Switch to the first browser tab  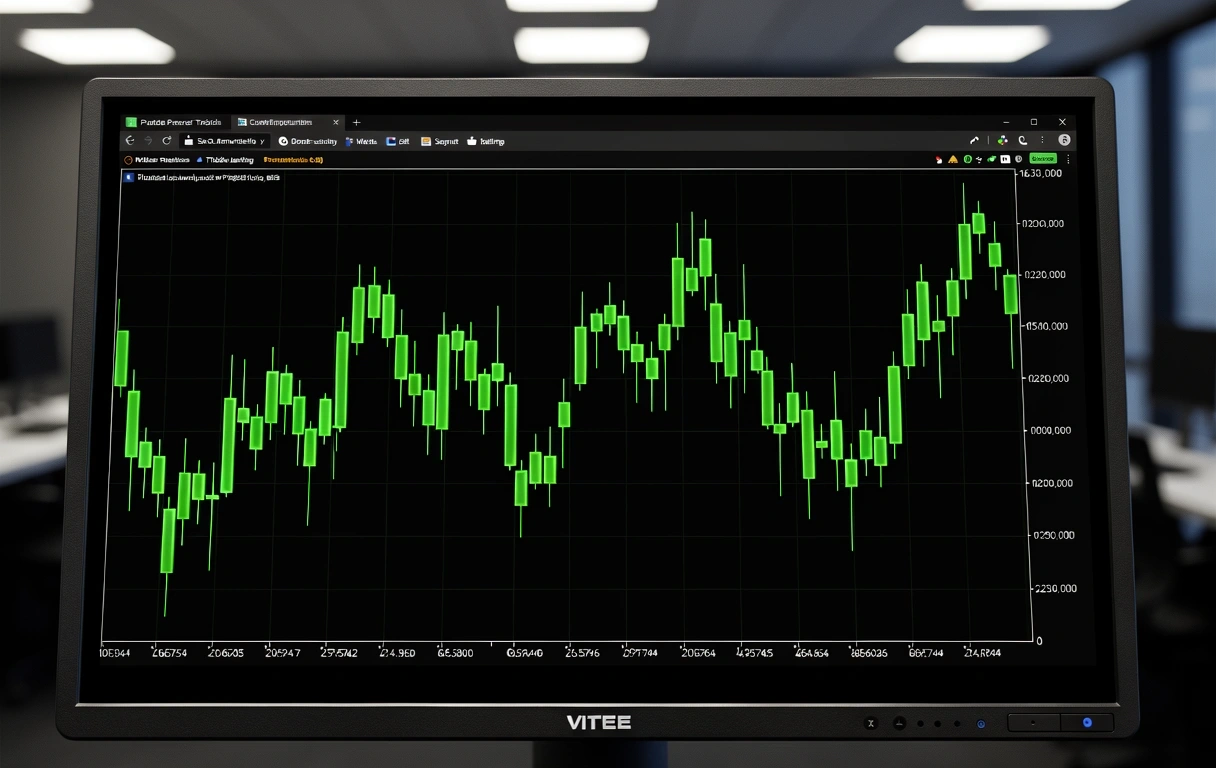click(175, 122)
